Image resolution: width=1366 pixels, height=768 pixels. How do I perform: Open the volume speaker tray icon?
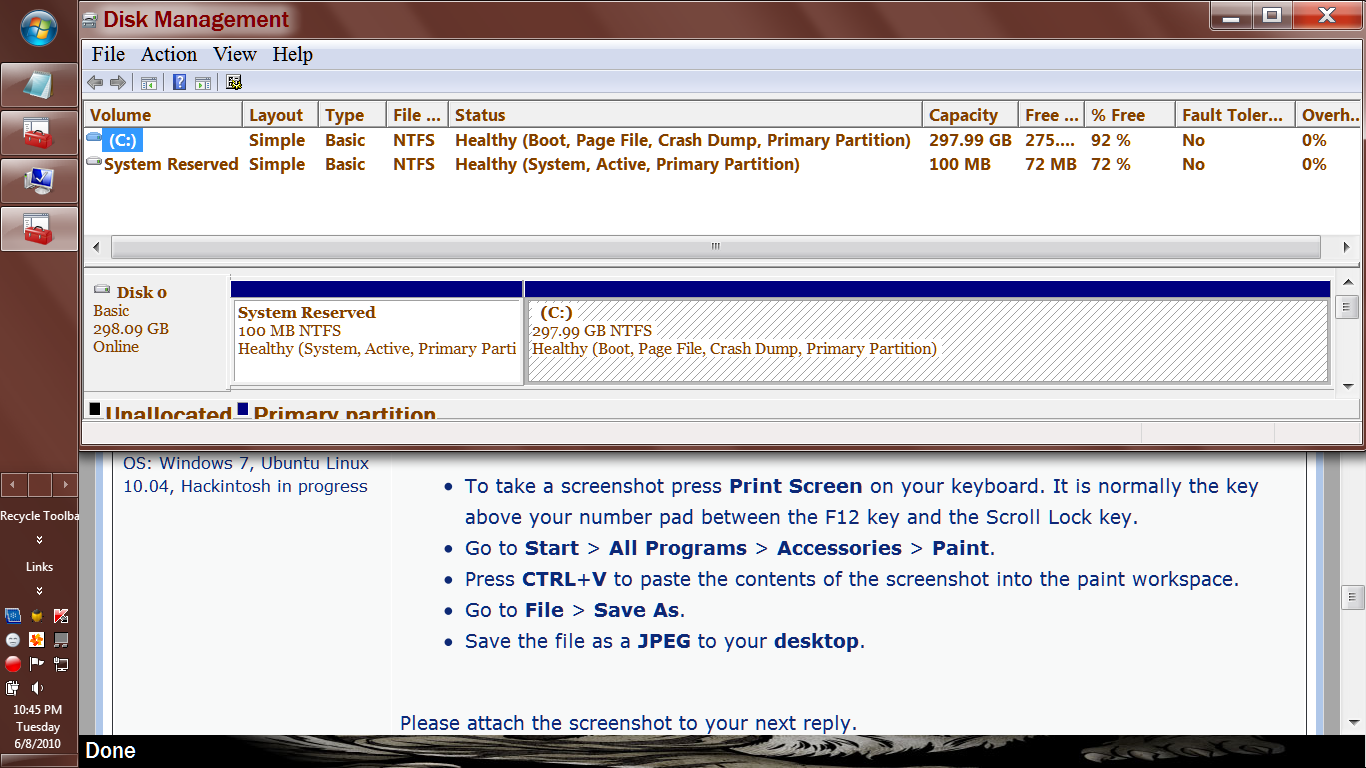coord(37,687)
